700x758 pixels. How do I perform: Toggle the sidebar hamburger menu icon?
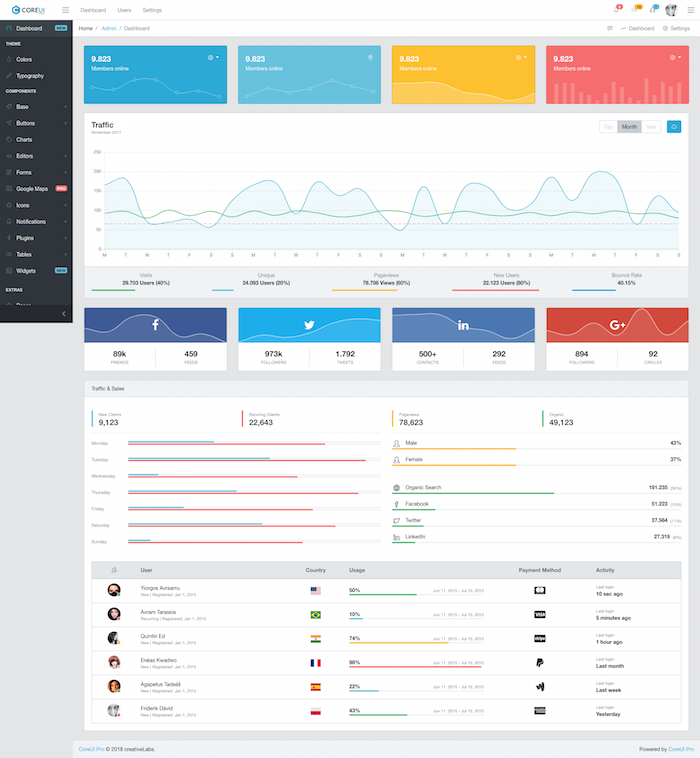click(x=65, y=10)
